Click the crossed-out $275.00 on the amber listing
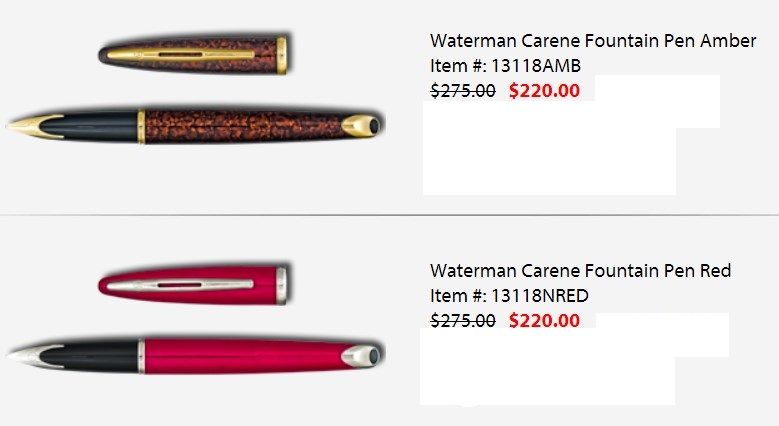Image resolution: width=779 pixels, height=426 pixels. pyautogui.click(x=463, y=90)
